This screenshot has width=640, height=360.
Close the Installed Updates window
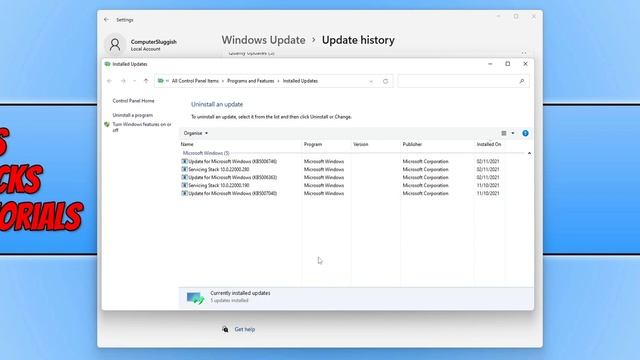[x=525, y=64]
